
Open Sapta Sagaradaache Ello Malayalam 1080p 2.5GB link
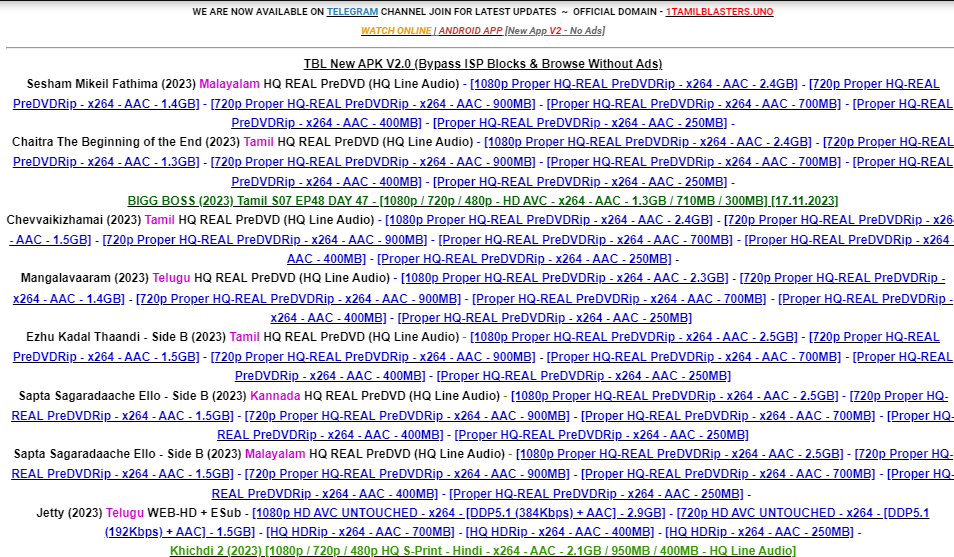(679, 454)
